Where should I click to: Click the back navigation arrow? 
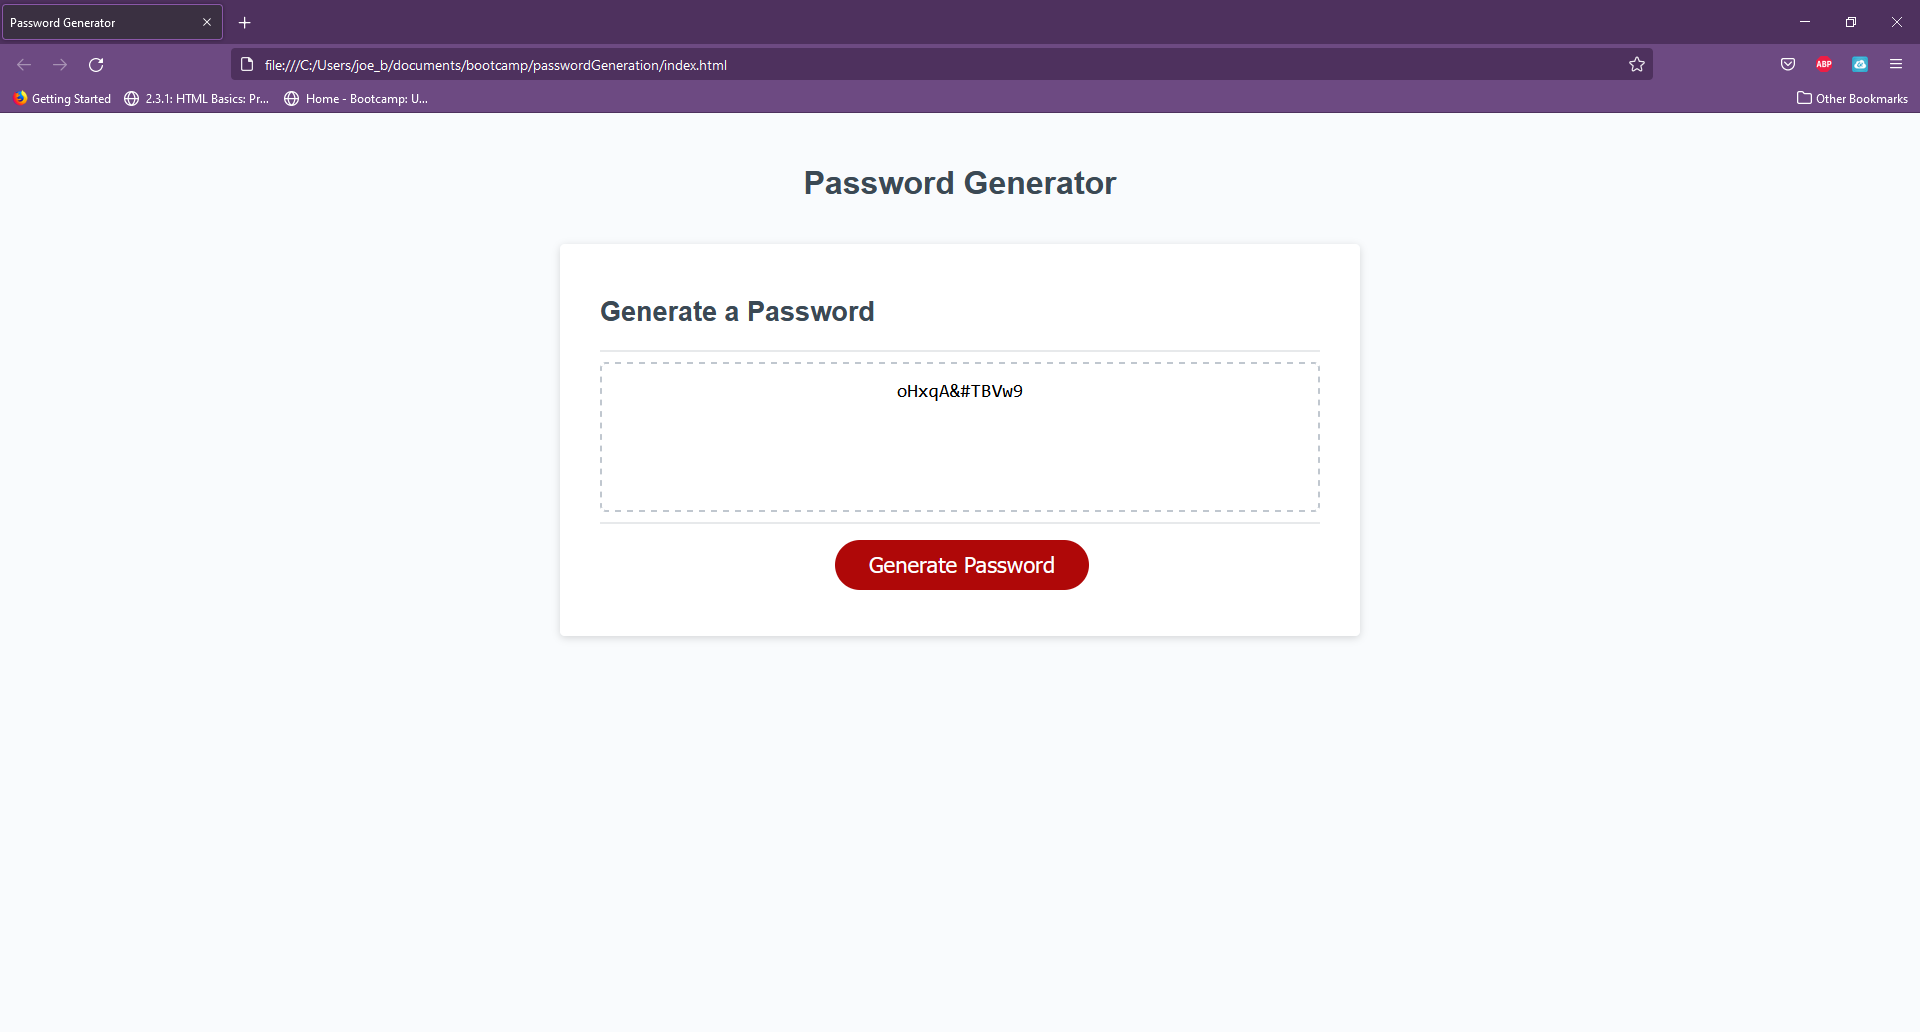23,64
